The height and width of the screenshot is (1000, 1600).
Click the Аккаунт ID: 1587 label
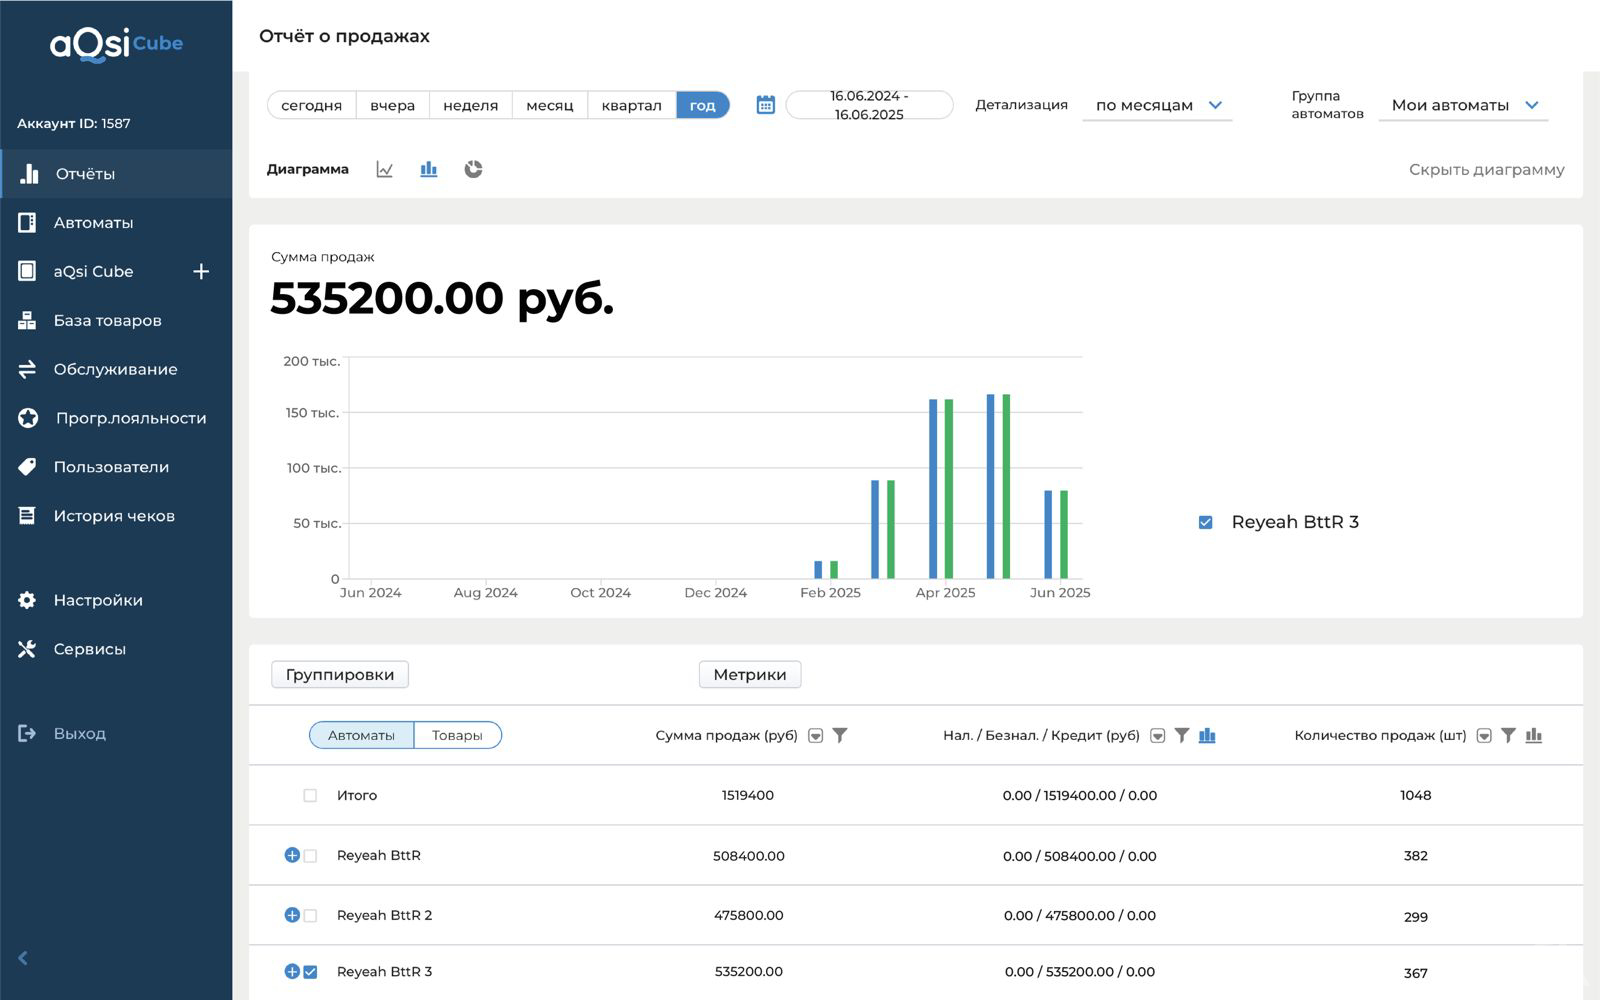(74, 123)
